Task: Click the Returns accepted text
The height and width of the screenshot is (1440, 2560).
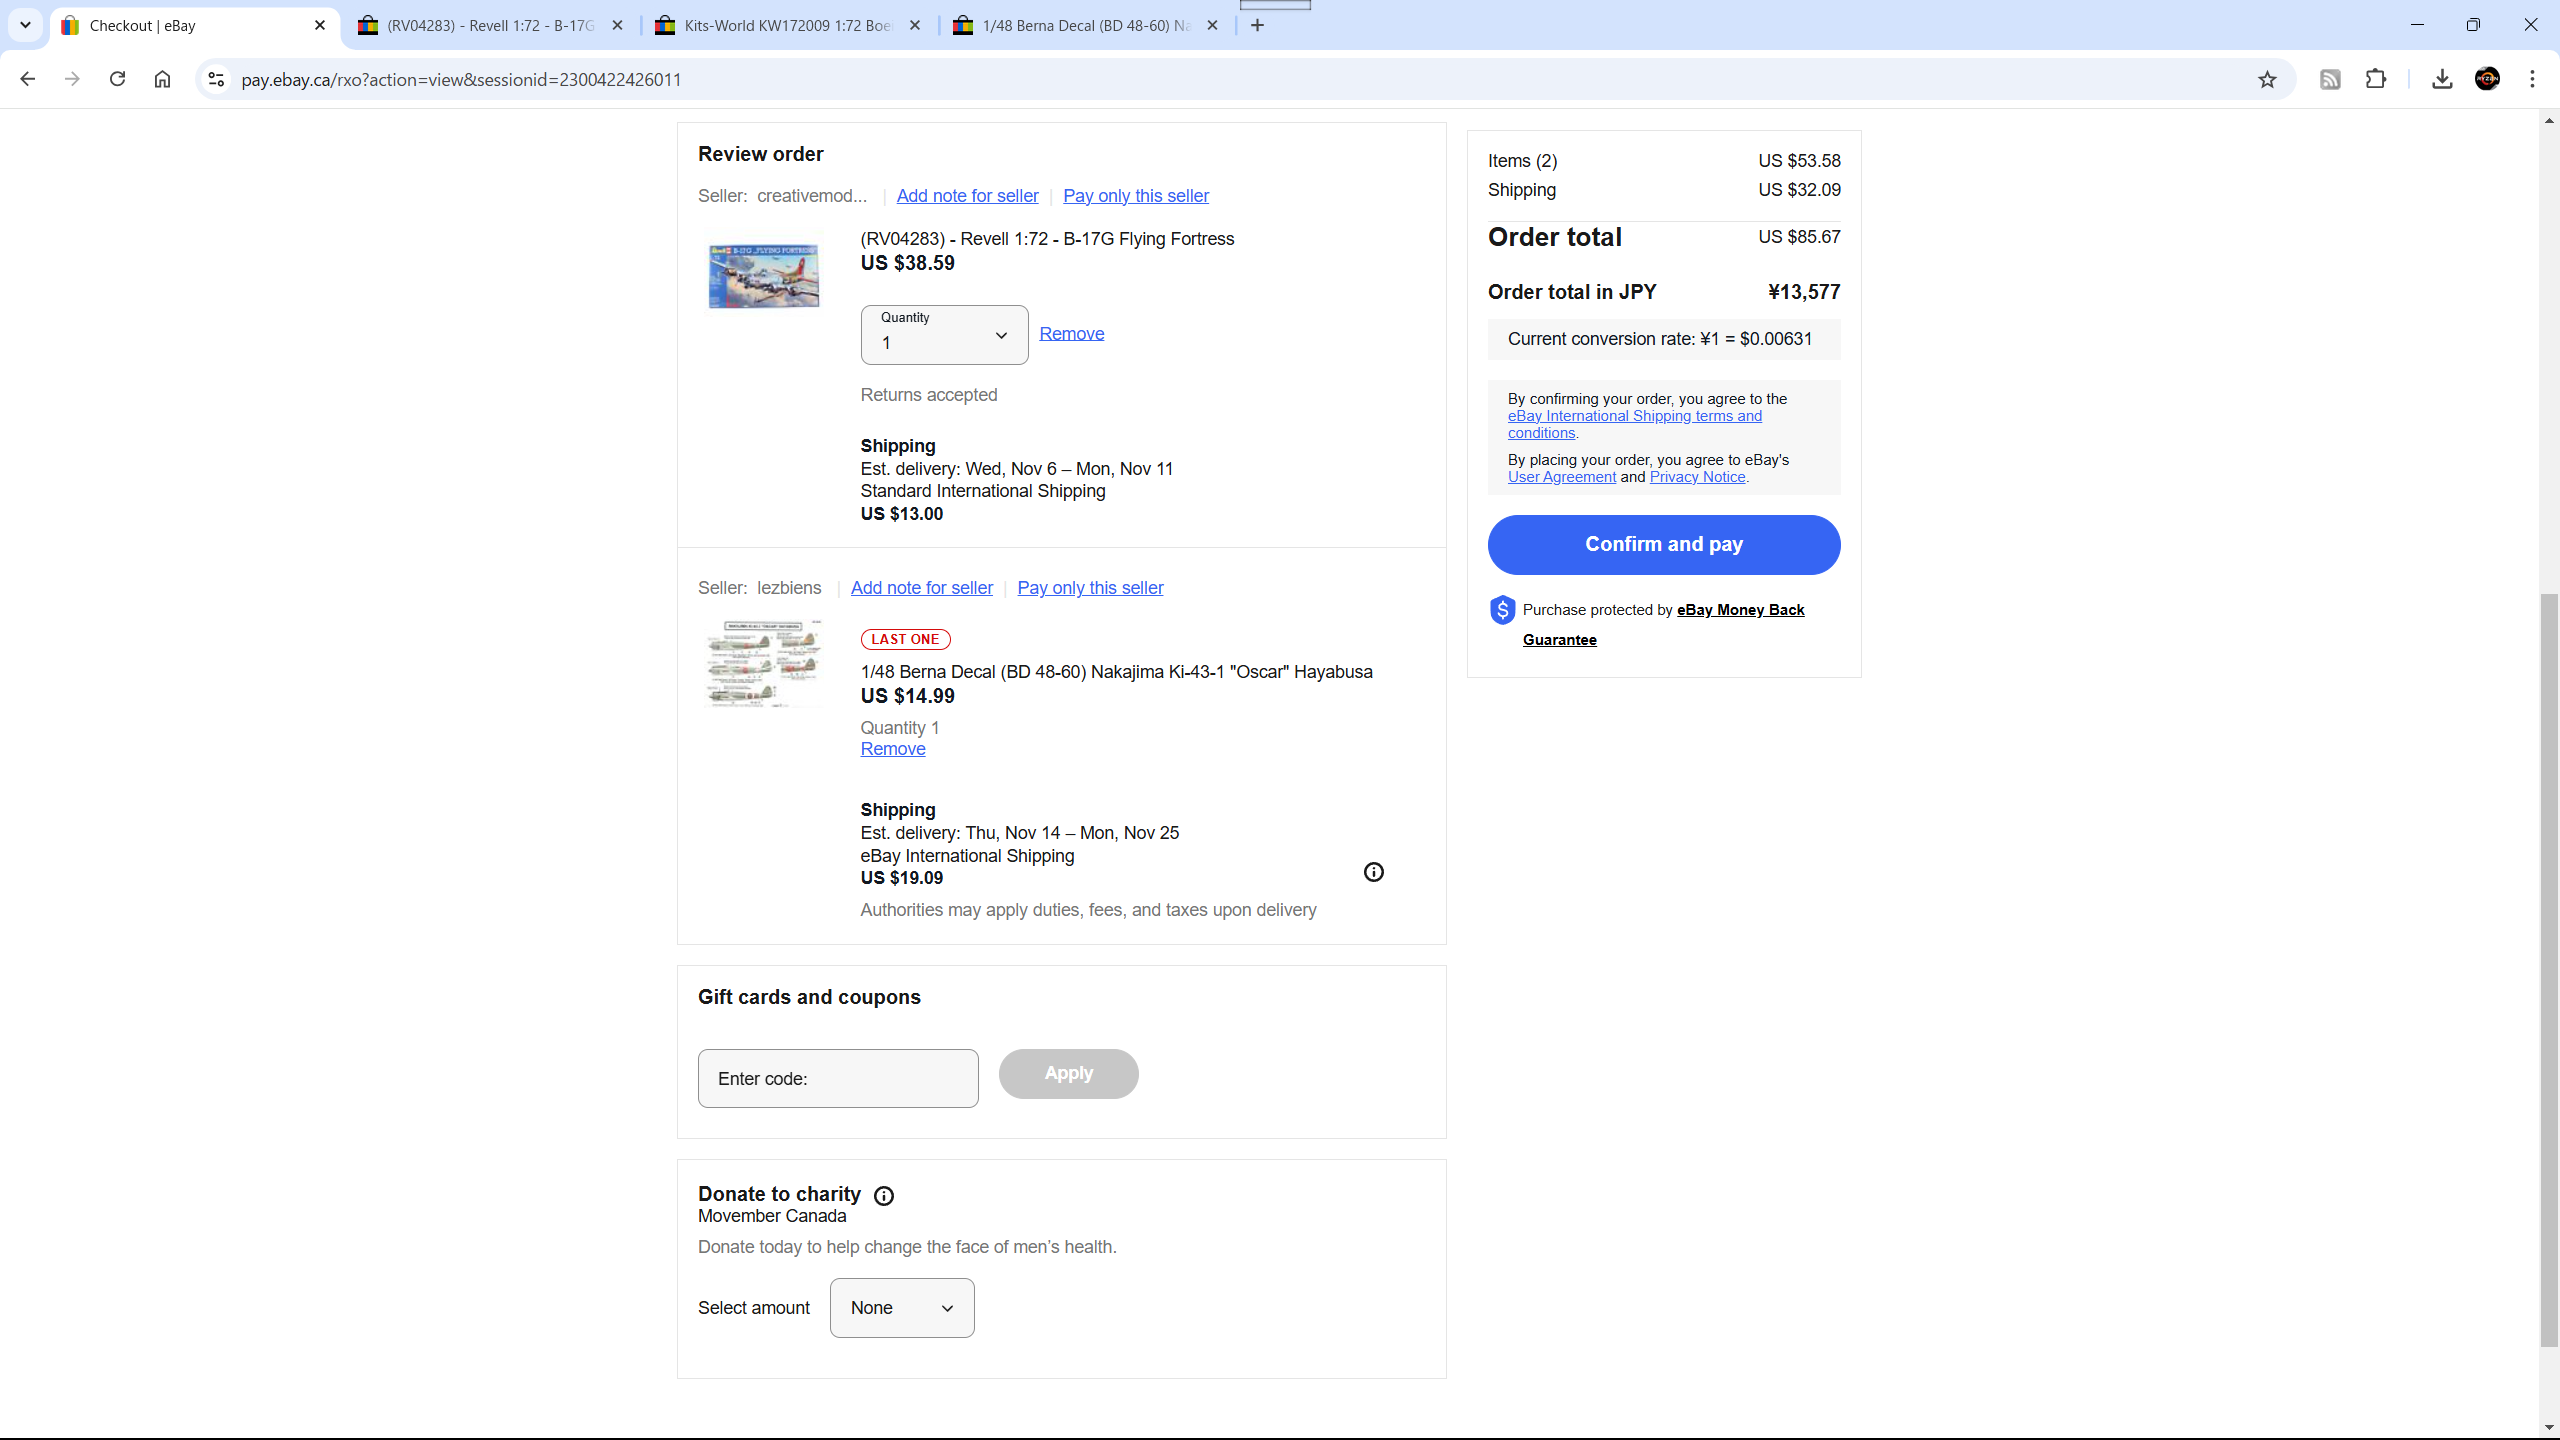Action: click(929, 395)
